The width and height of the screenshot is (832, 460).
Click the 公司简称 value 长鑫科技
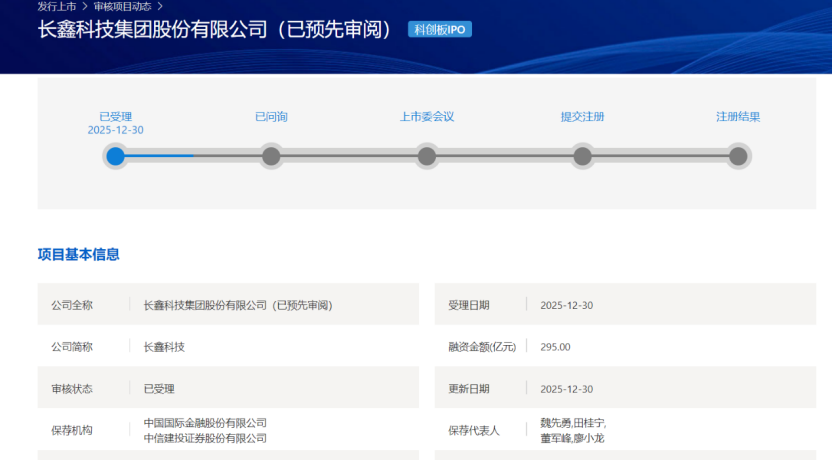[164, 347]
